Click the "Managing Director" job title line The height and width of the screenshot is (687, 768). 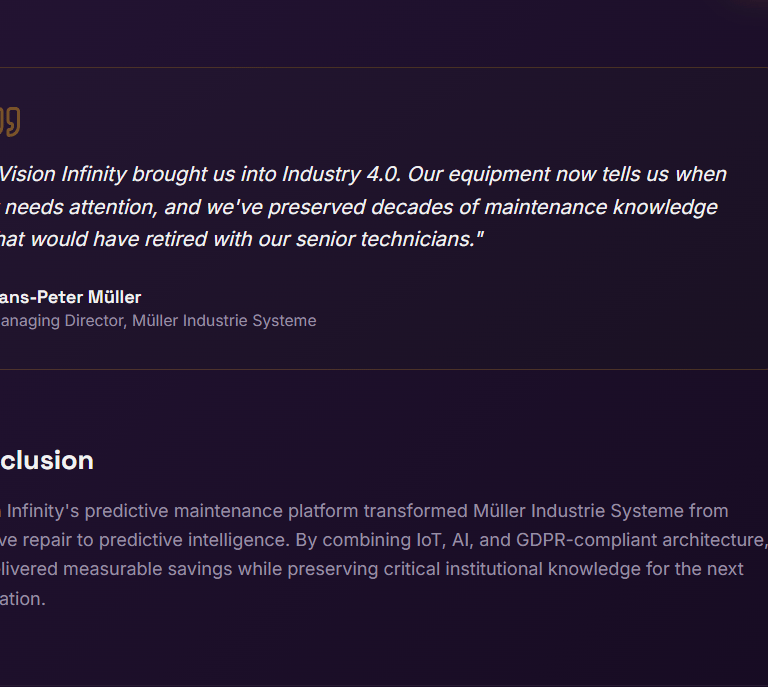[62, 321]
